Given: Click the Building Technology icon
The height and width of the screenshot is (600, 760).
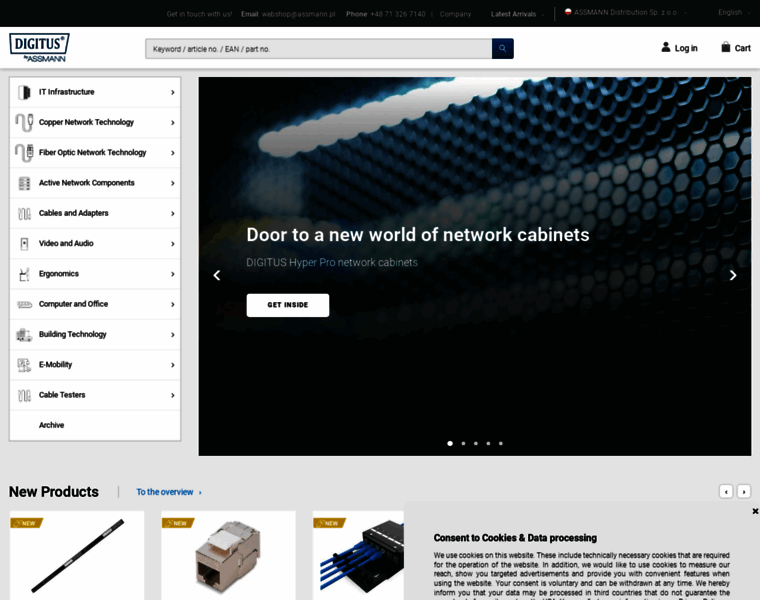Looking at the screenshot, I should click(24, 334).
